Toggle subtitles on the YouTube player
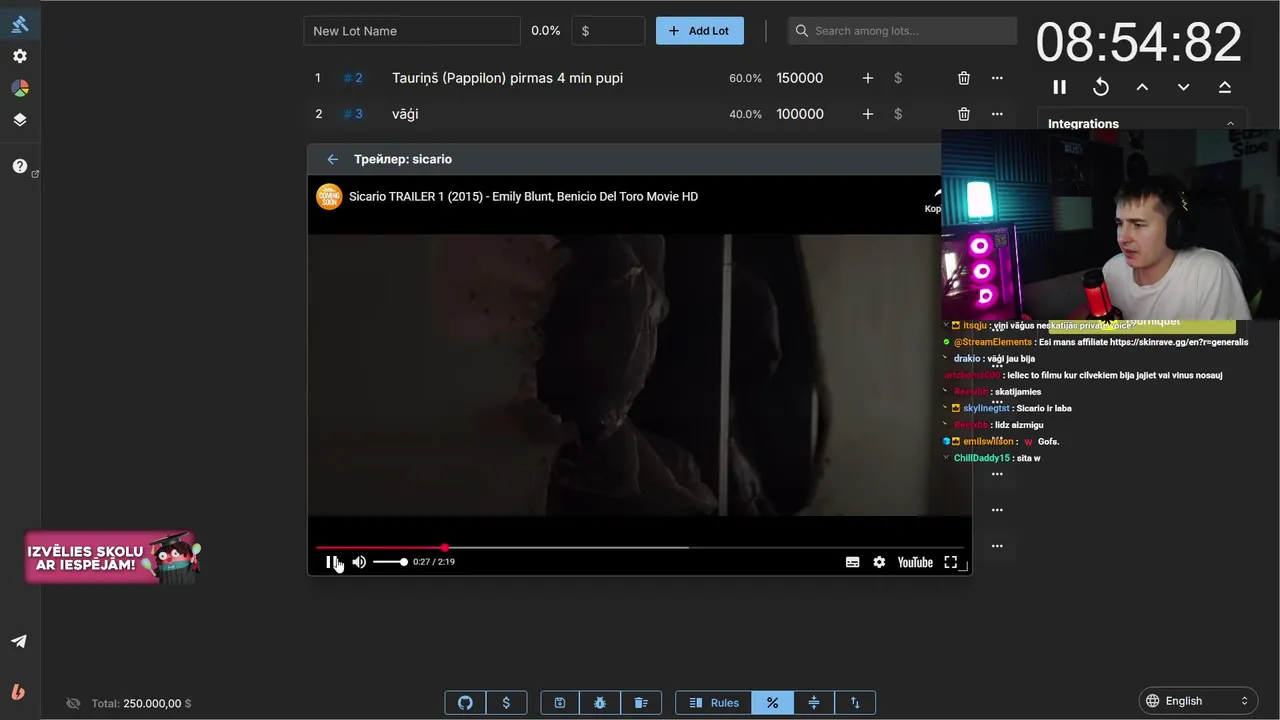1280x720 pixels. (x=853, y=562)
